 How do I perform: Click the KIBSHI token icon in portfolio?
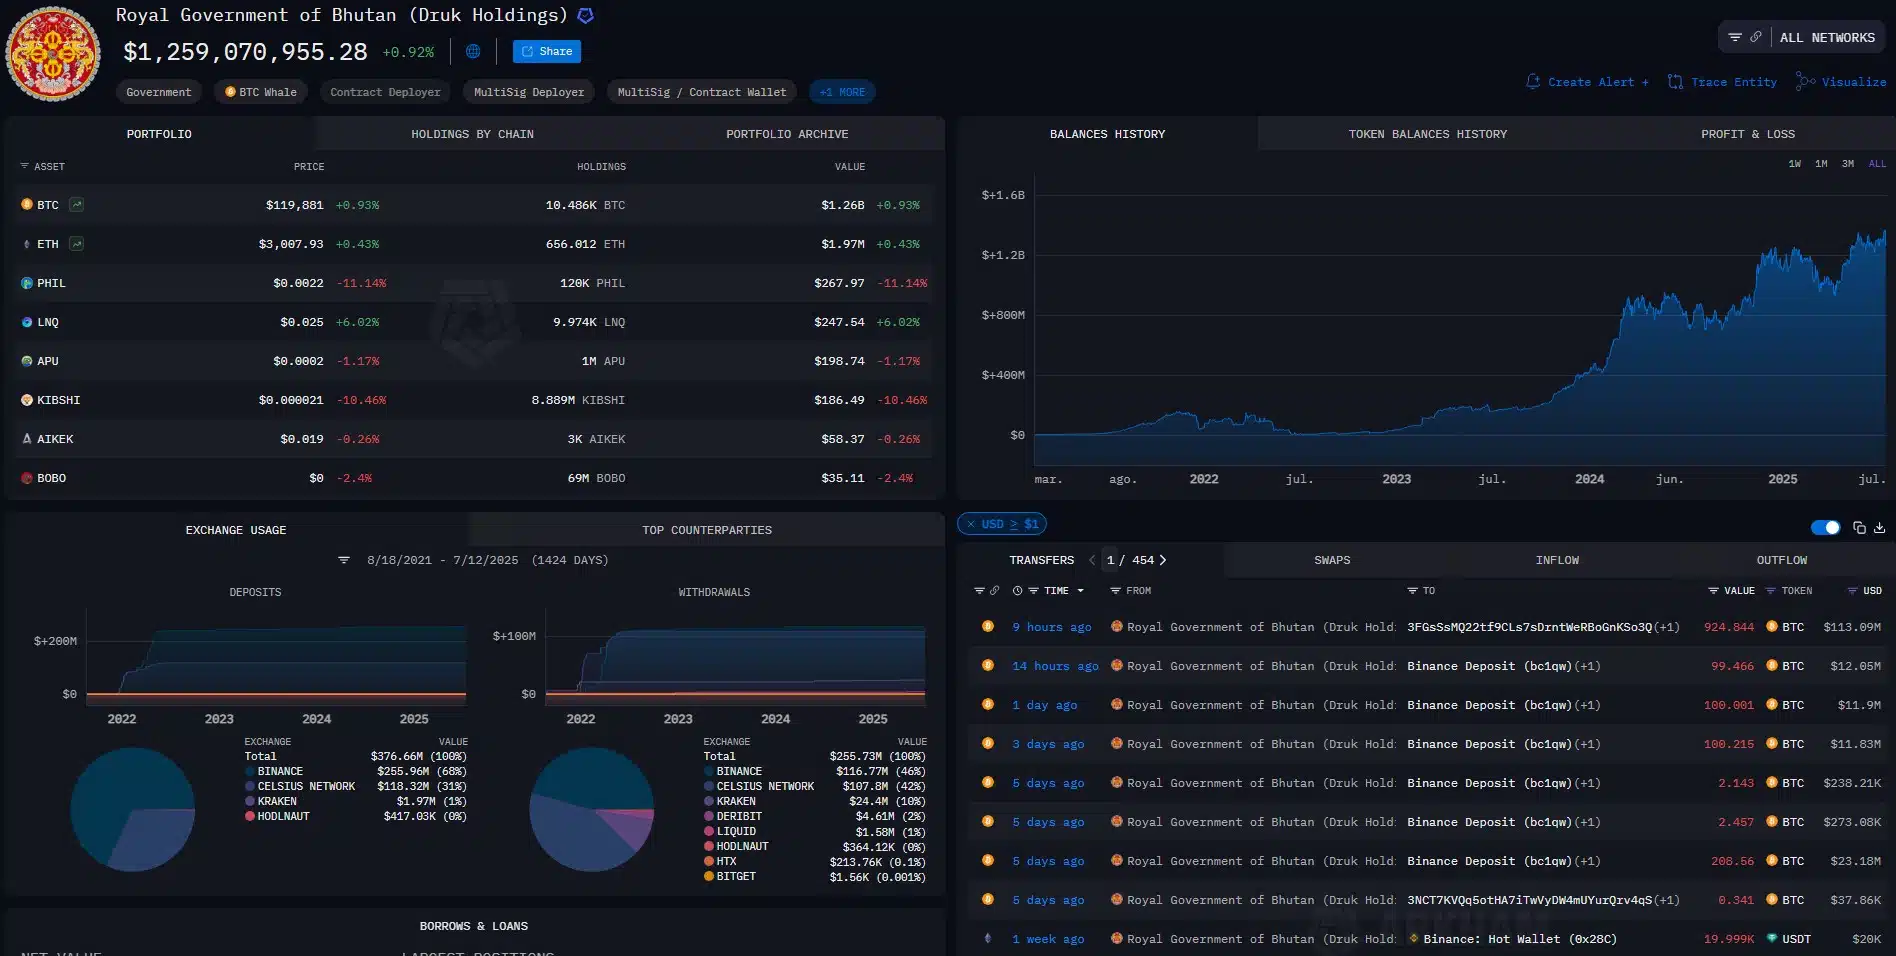tap(27, 400)
